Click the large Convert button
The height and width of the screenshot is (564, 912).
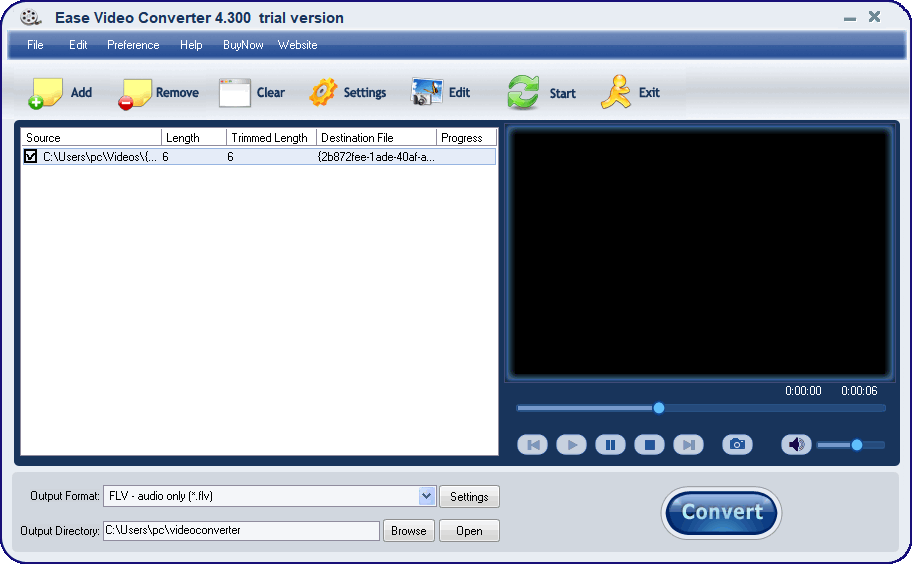(721, 512)
